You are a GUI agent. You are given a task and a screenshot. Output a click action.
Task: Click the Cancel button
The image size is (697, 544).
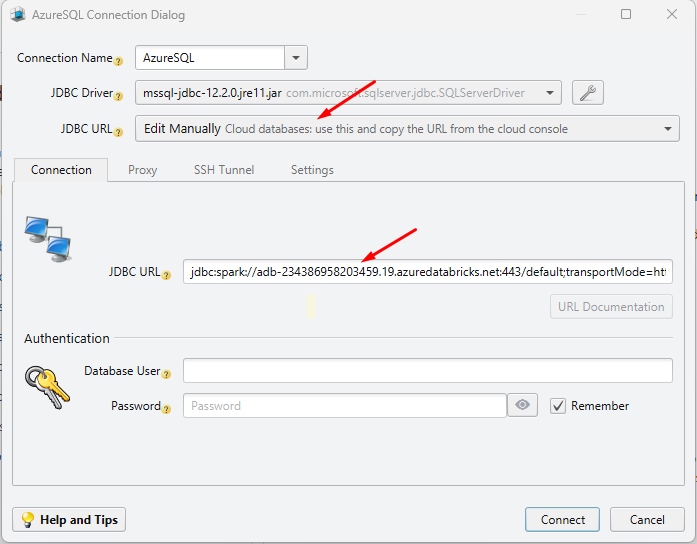(647, 520)
